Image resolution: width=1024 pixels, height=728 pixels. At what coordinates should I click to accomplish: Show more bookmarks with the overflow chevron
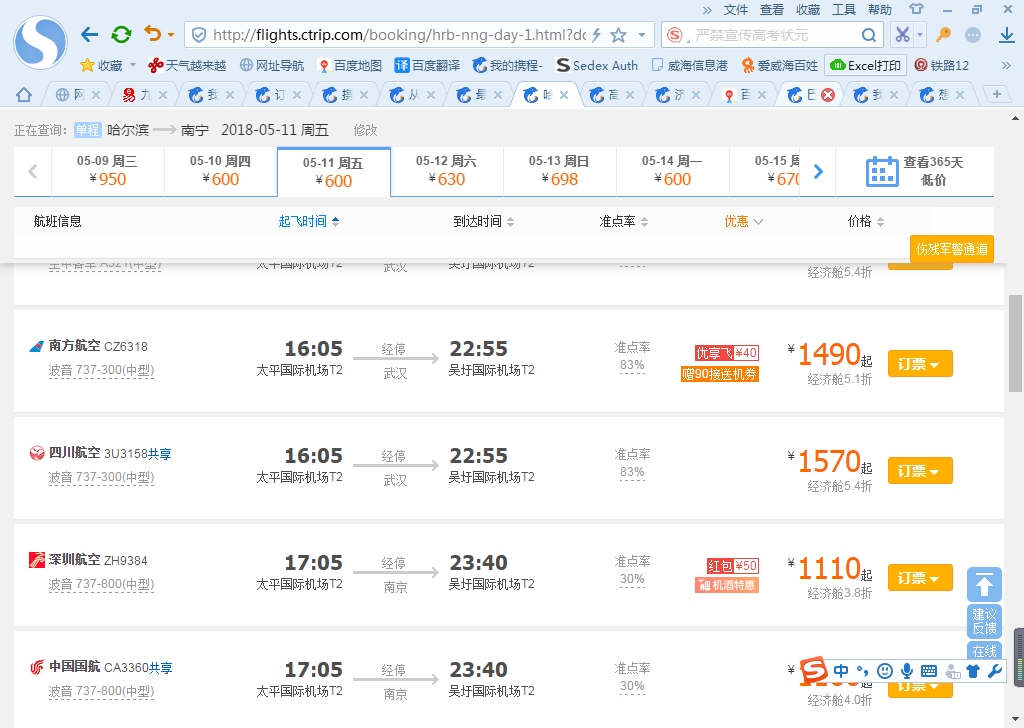1006,65
